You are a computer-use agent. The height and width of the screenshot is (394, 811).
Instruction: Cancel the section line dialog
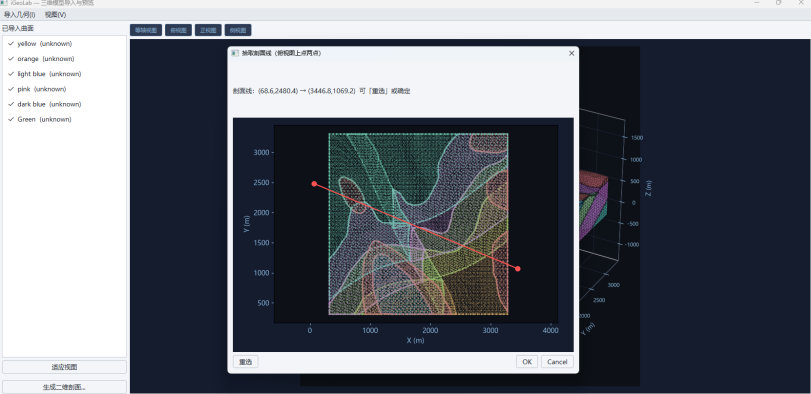coord(557,362)
